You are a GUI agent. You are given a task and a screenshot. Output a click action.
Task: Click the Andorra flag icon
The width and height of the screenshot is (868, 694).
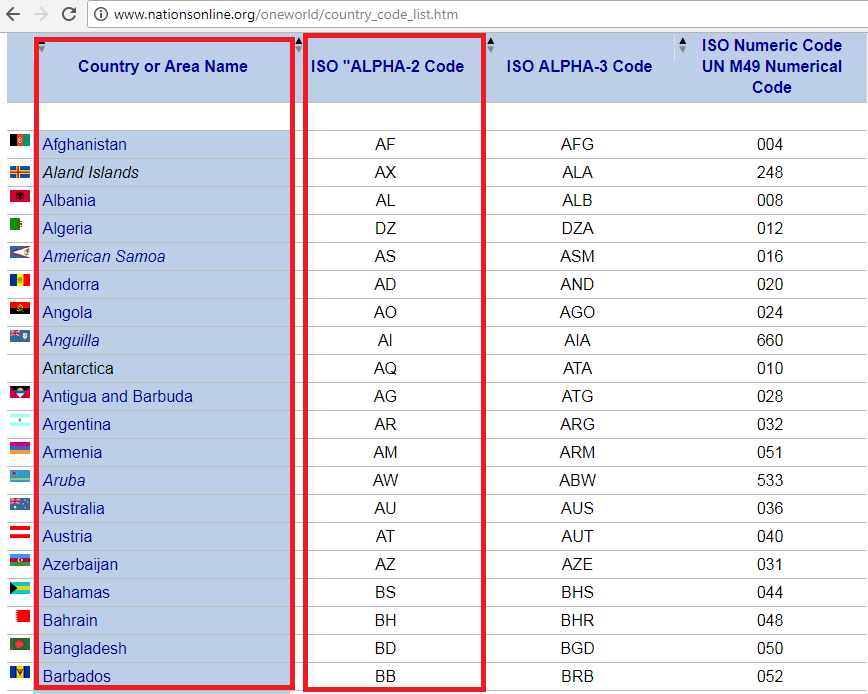pos(20,281)
